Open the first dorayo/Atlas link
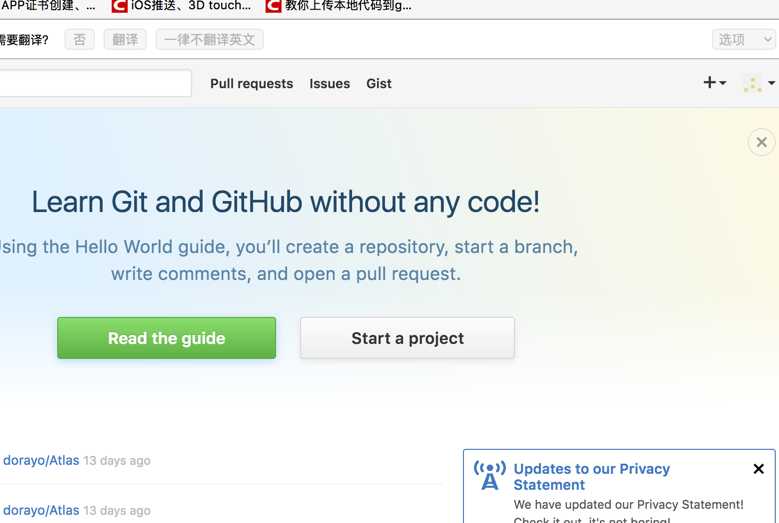The image size is (779, 523). click(41, 460)
